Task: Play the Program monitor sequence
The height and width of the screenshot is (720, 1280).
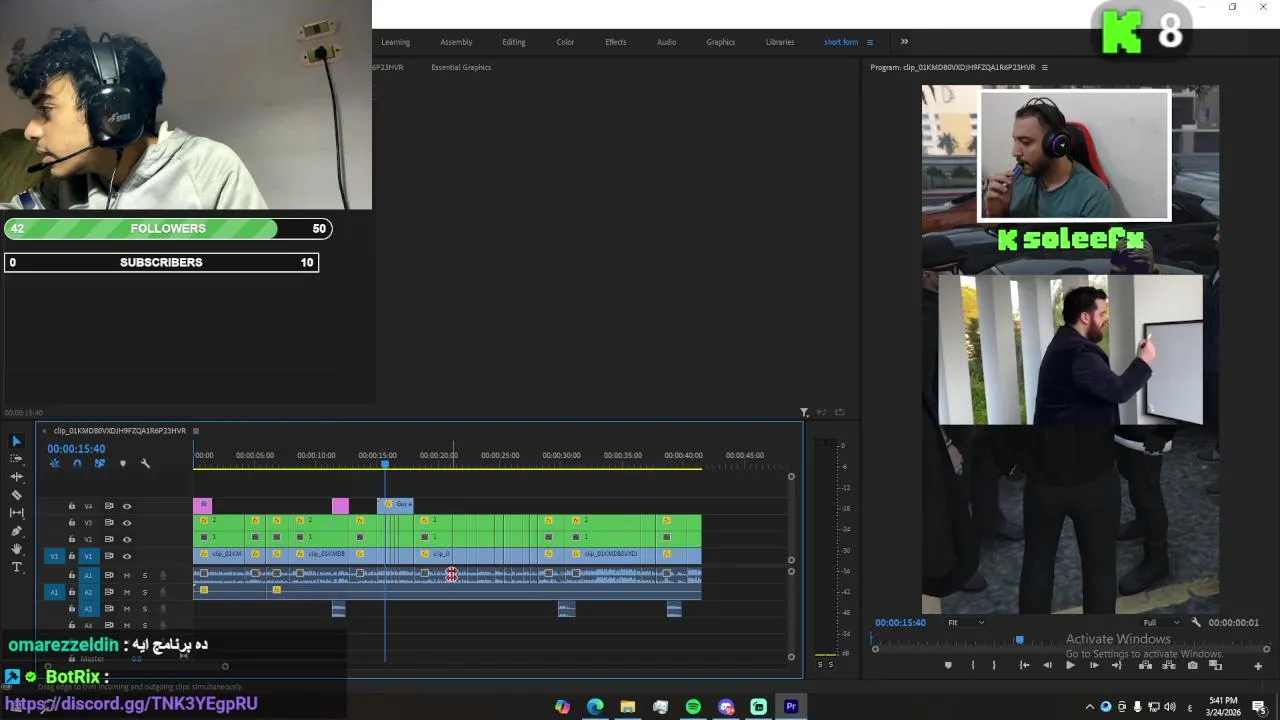Action: [1070, 665]
